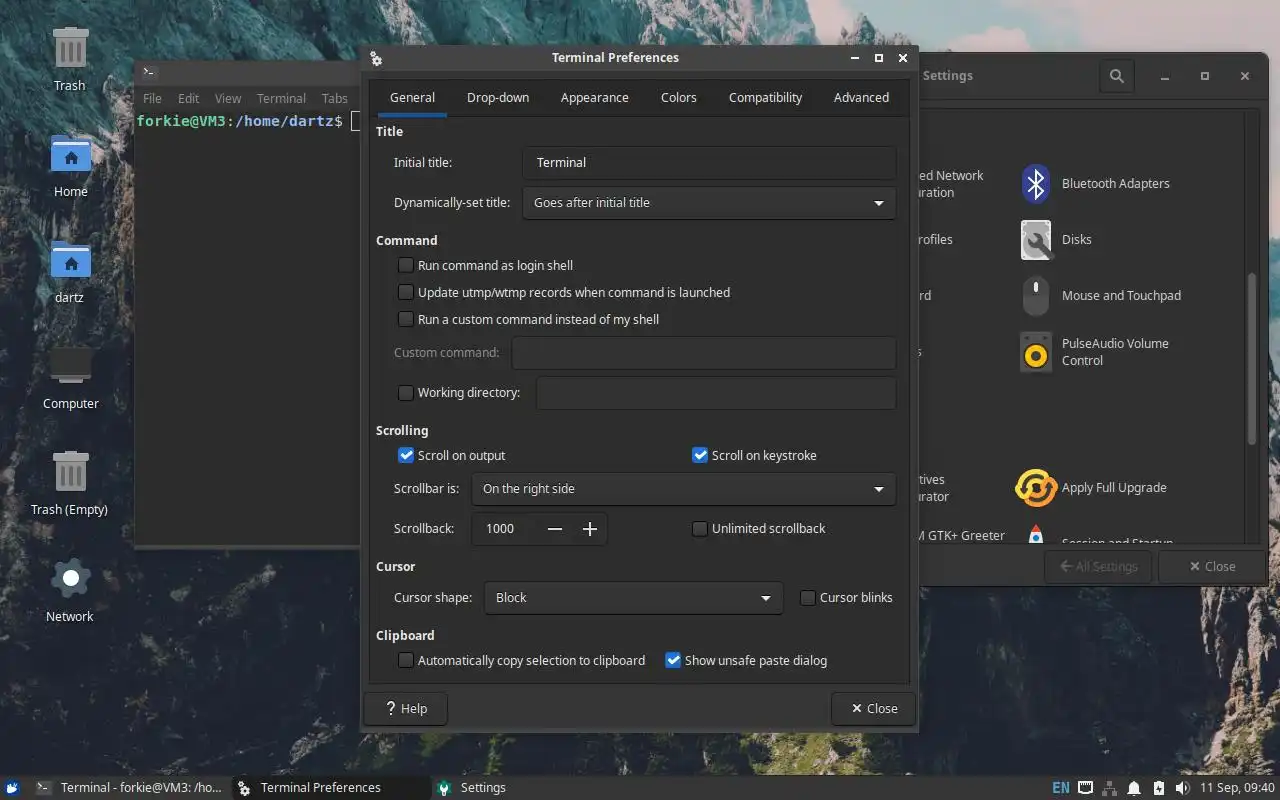Click the Settings window vertical scrollbar

(x=1252, y=360)
